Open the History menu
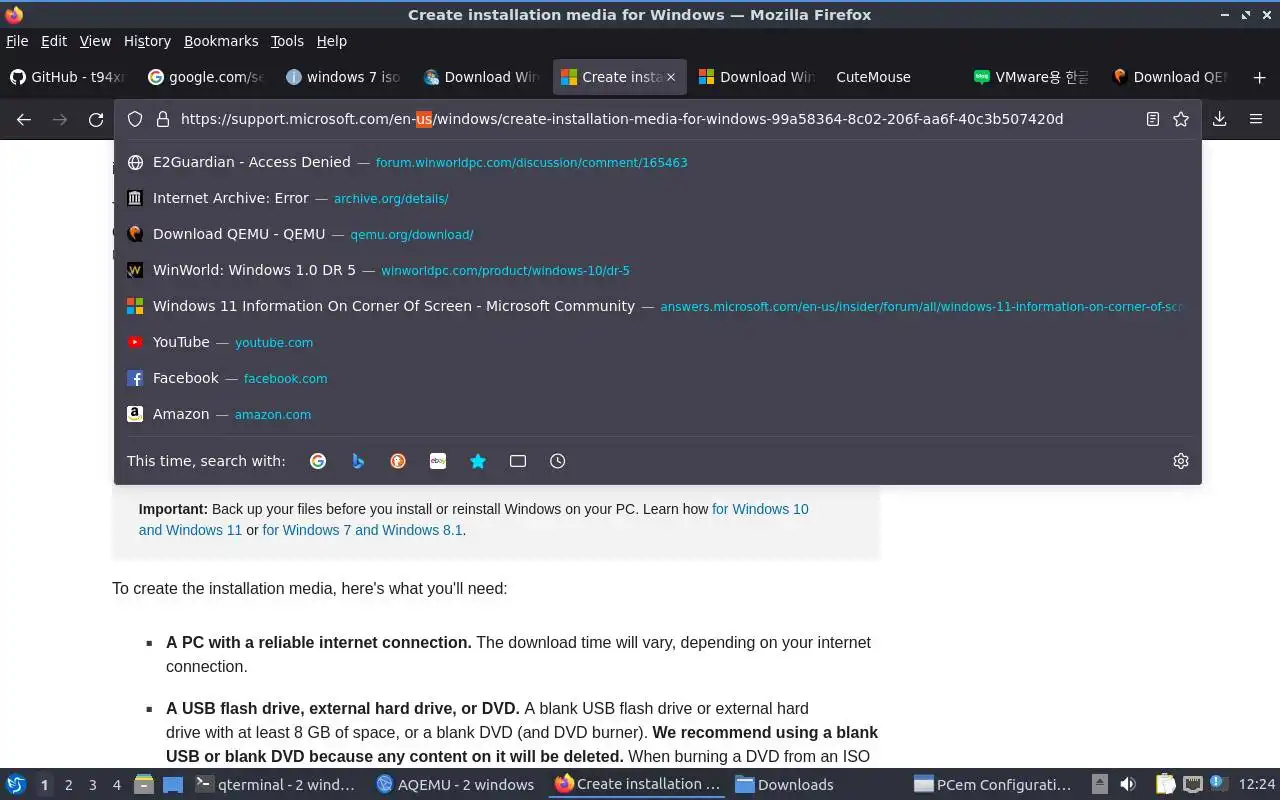1280x800 pixels. click(x=147, y=41)
